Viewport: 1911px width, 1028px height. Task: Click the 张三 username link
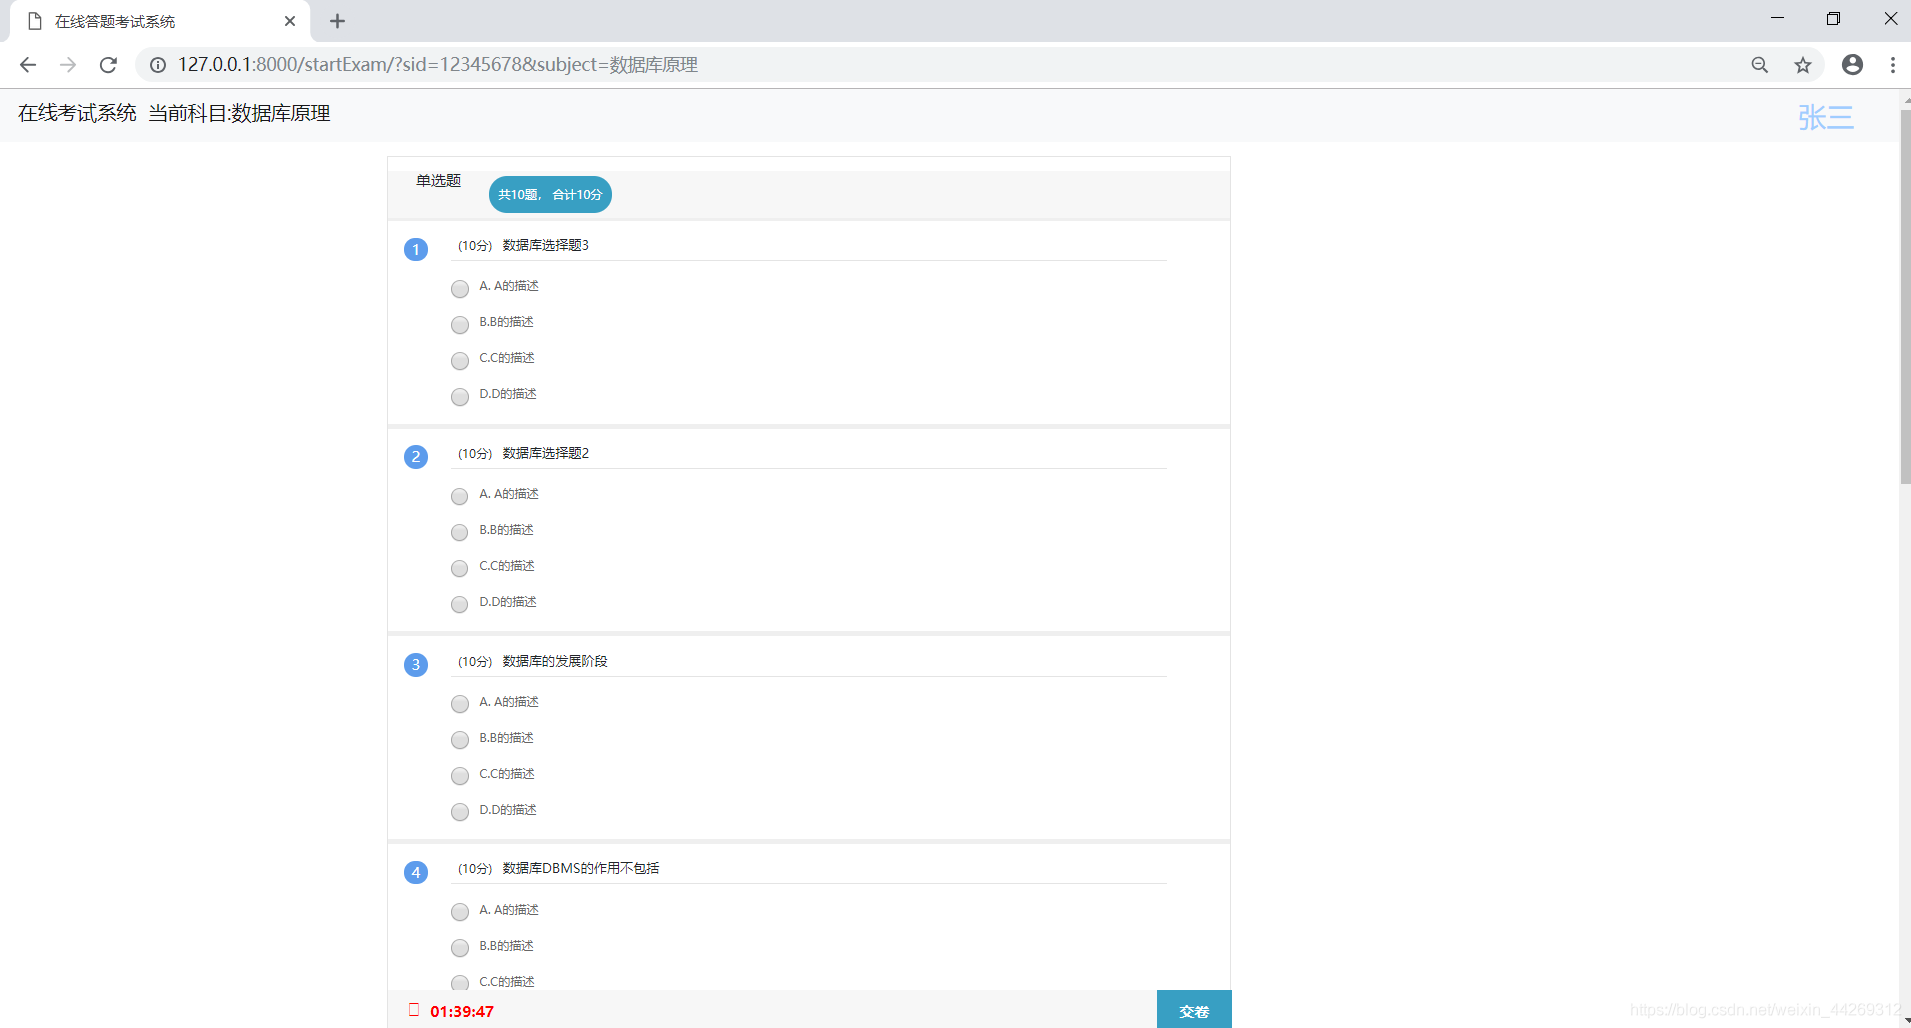click(1825, 117)
